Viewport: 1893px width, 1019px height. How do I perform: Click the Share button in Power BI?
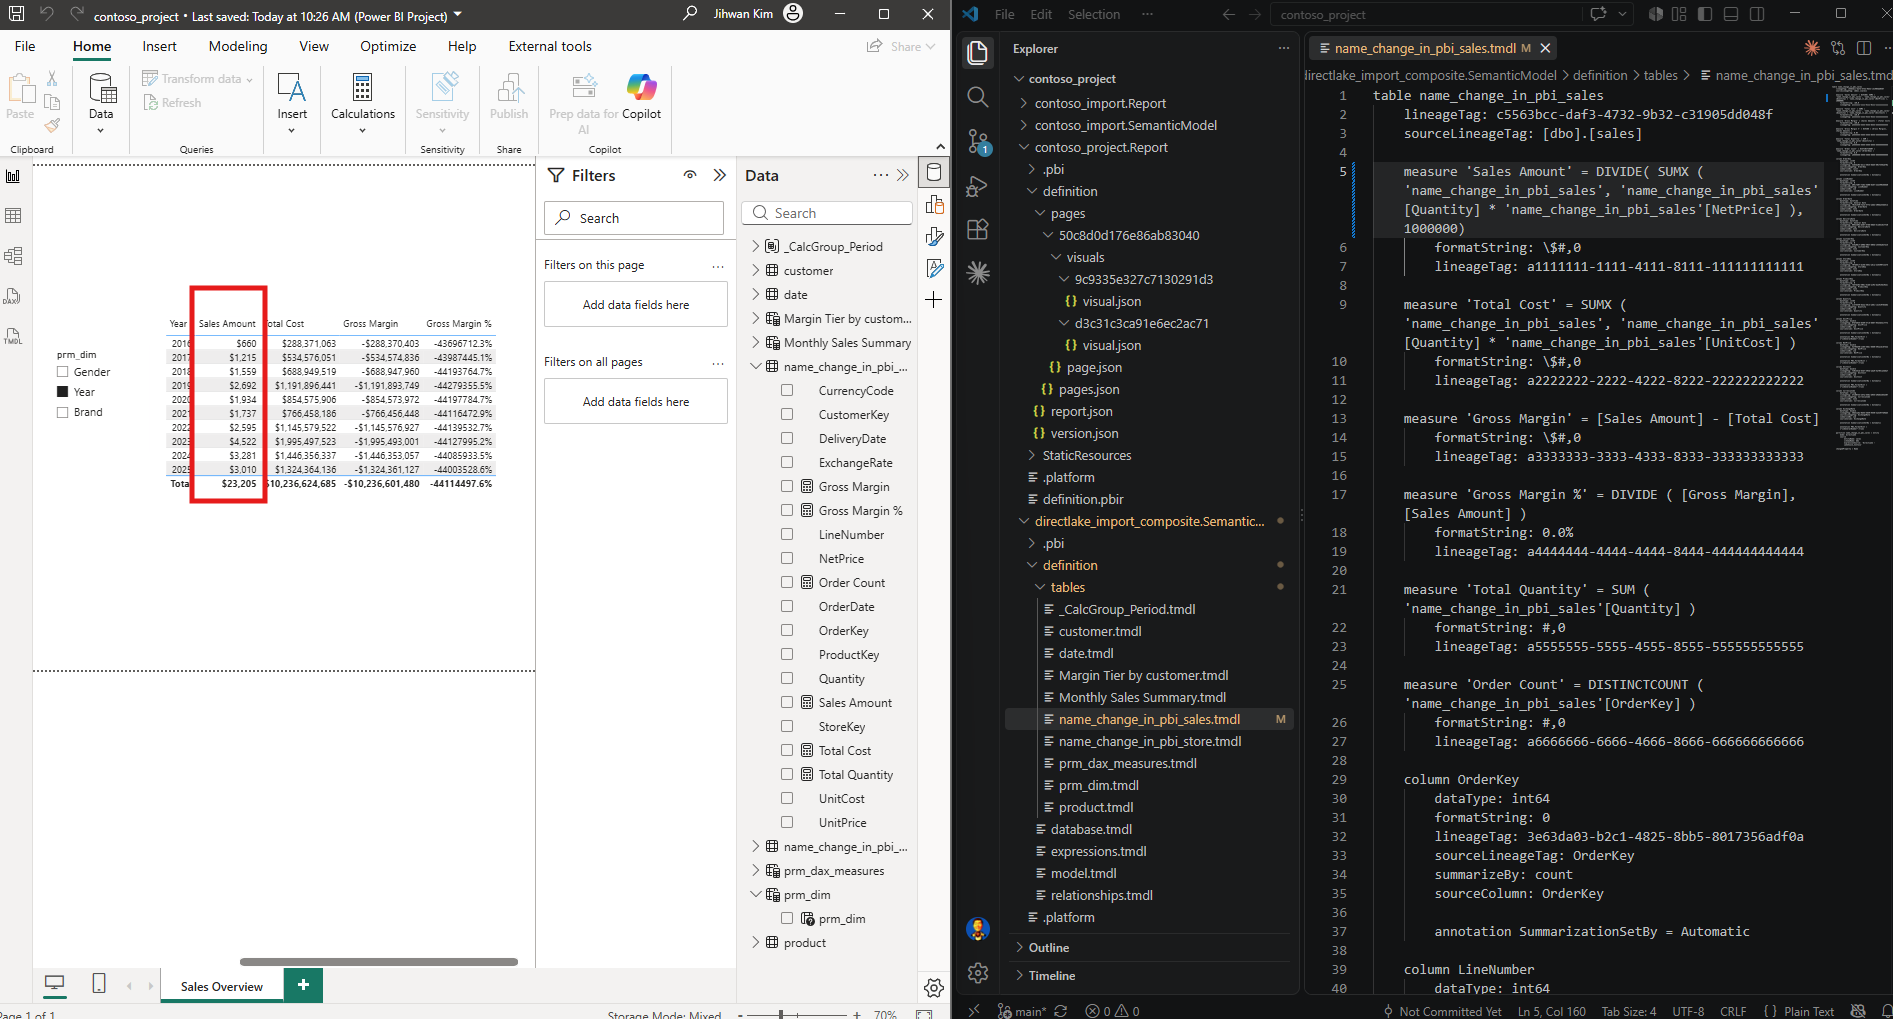pos(901,46)
